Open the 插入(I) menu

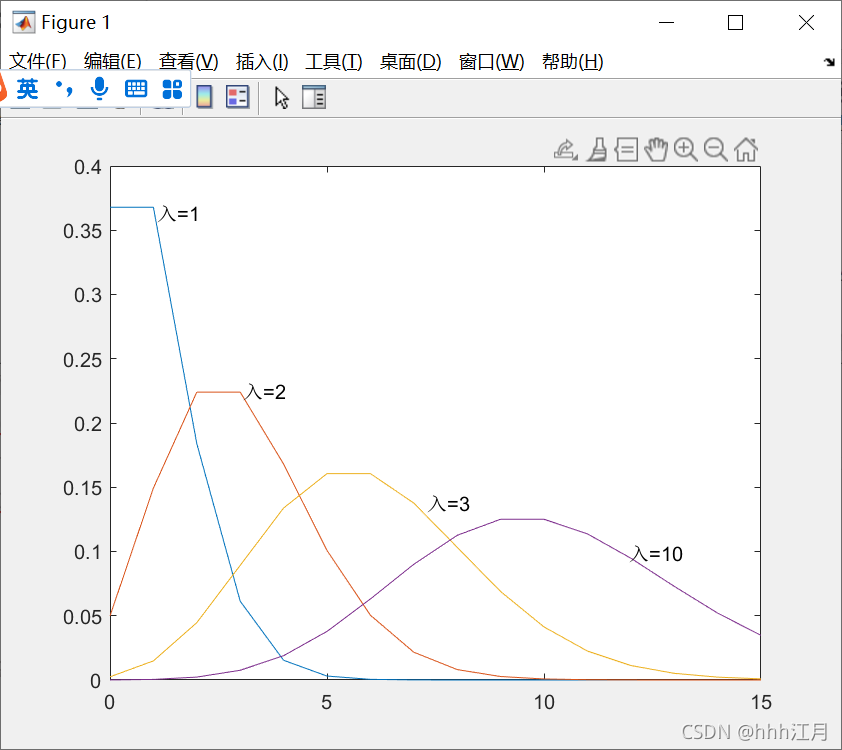(x=262, y=62)
